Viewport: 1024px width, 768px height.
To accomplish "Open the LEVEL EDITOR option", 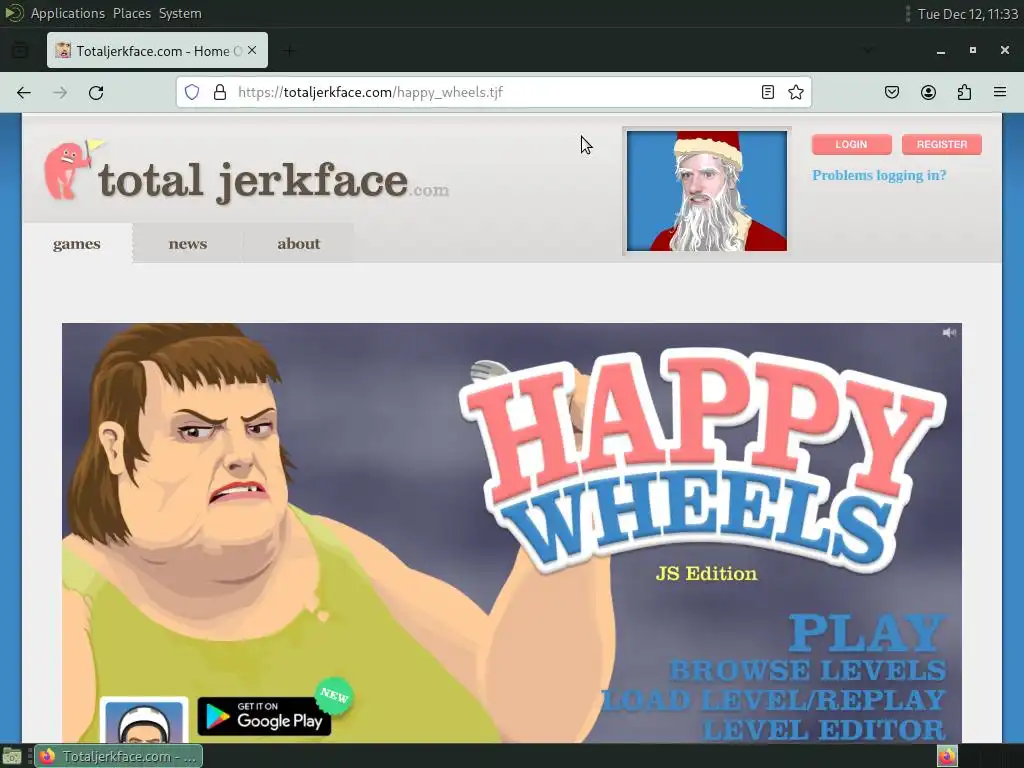I will coord(824,729).
